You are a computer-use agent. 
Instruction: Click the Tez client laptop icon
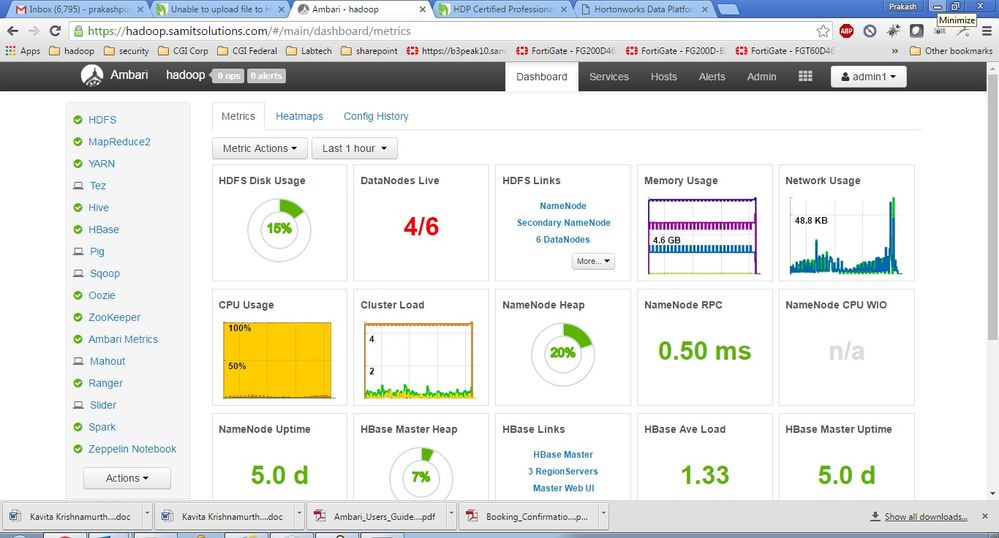(x=78, y=185)
